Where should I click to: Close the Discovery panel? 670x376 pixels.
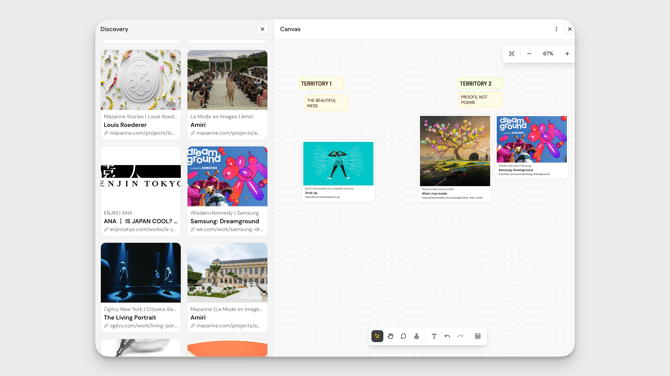262,29
